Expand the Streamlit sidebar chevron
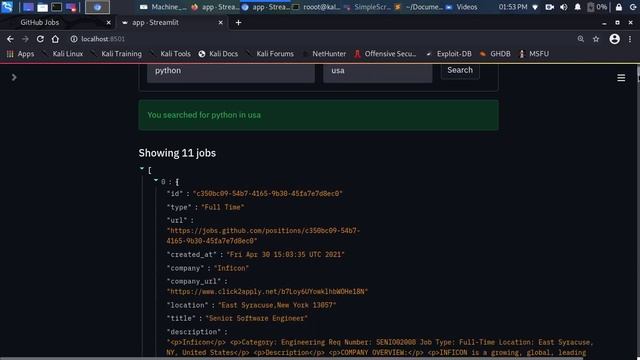Screen dimensions: 640x360 pos(14,77)
